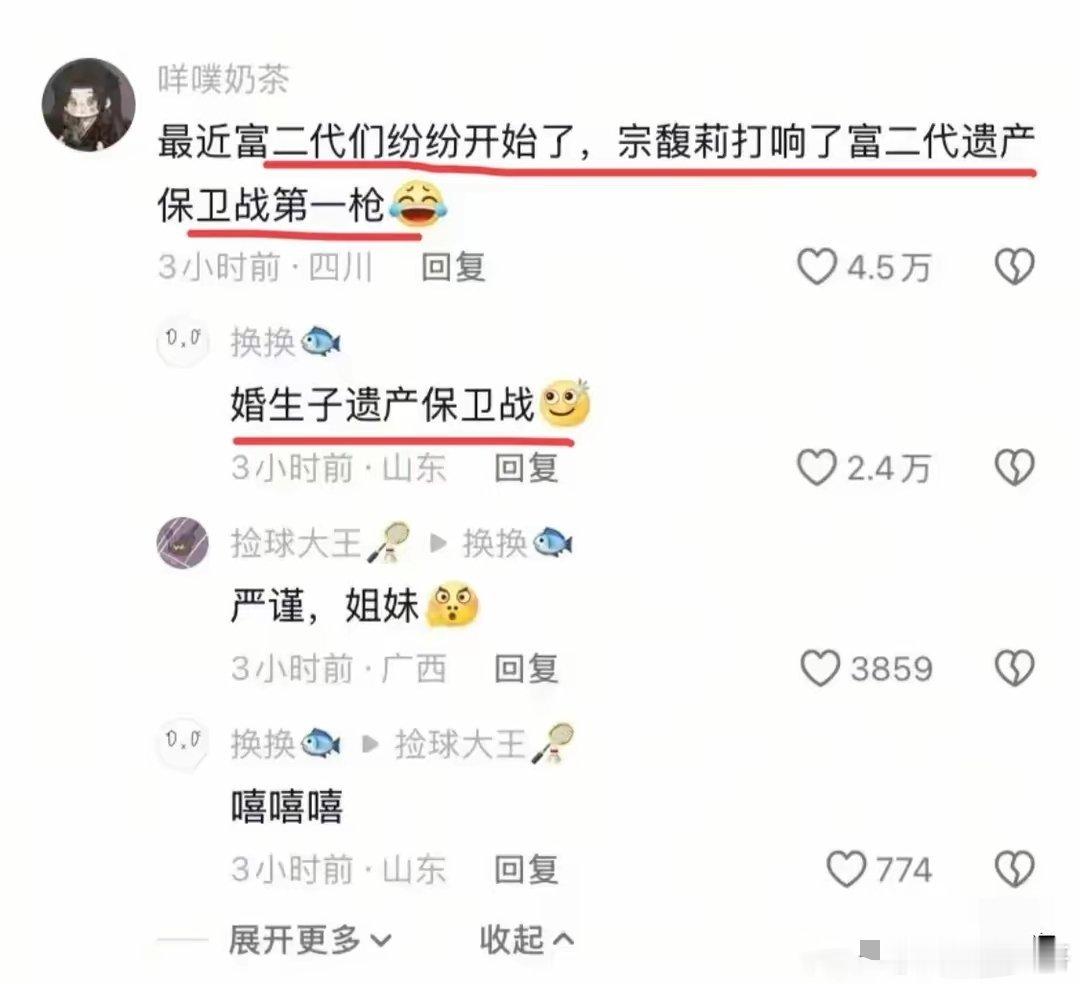Reply to the 嘻嘻嘻 comment
1080x984 pixels.
527,869
